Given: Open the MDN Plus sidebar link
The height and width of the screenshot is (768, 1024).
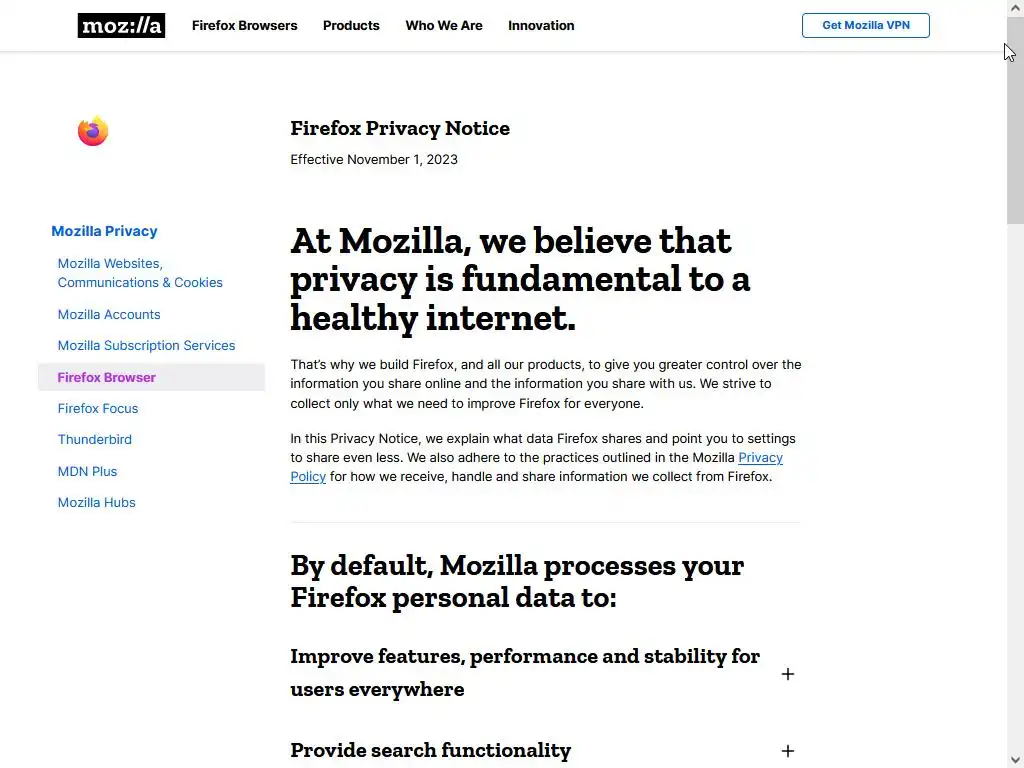Looking at the screenshot, I should click(x=87, y=471).
